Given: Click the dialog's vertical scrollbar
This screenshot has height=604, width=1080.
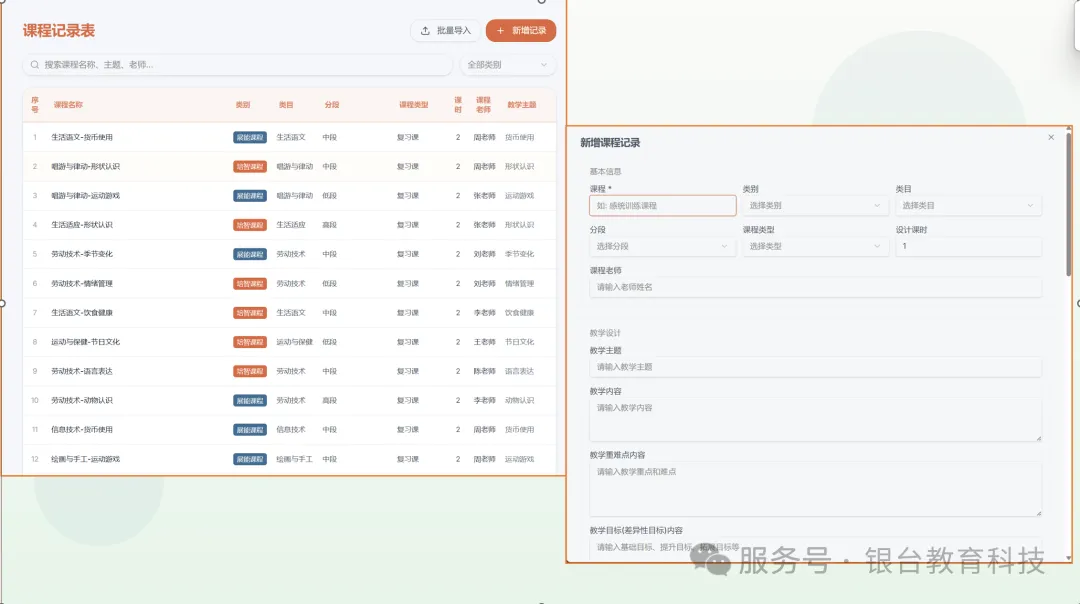Looking at the screenshot, I should click(x=1068, y=207).
